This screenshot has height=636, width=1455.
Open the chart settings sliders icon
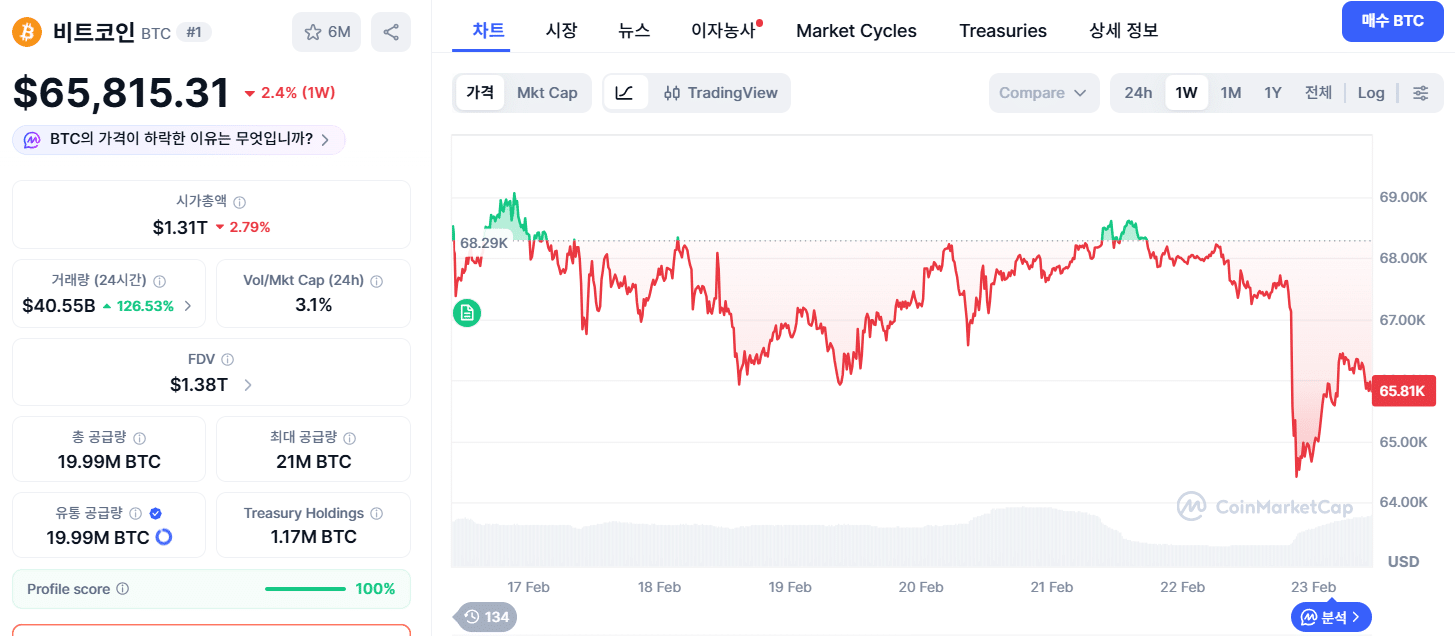1421,92
